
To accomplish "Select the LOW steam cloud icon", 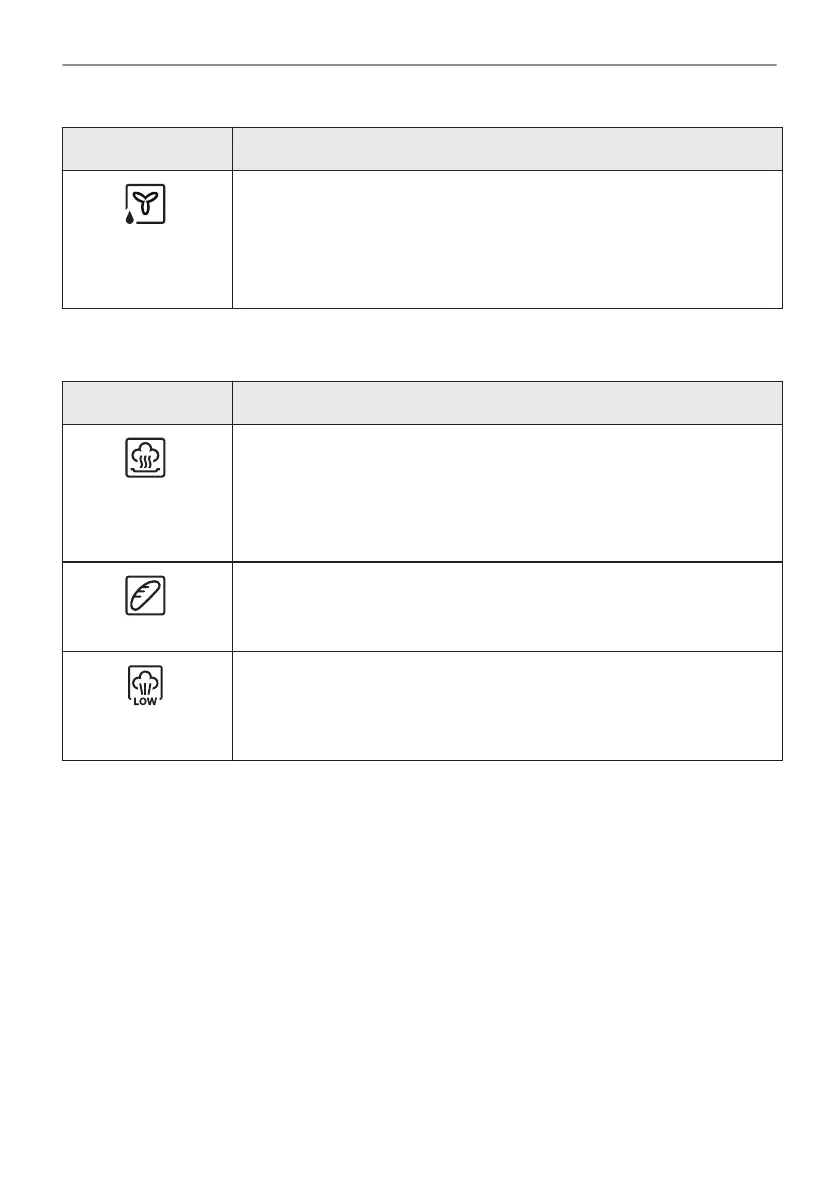I will 146,687.
